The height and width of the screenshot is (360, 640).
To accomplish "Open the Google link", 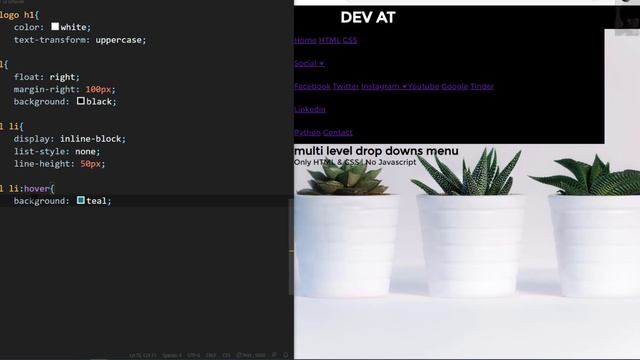I will click(x=455, y=86).
